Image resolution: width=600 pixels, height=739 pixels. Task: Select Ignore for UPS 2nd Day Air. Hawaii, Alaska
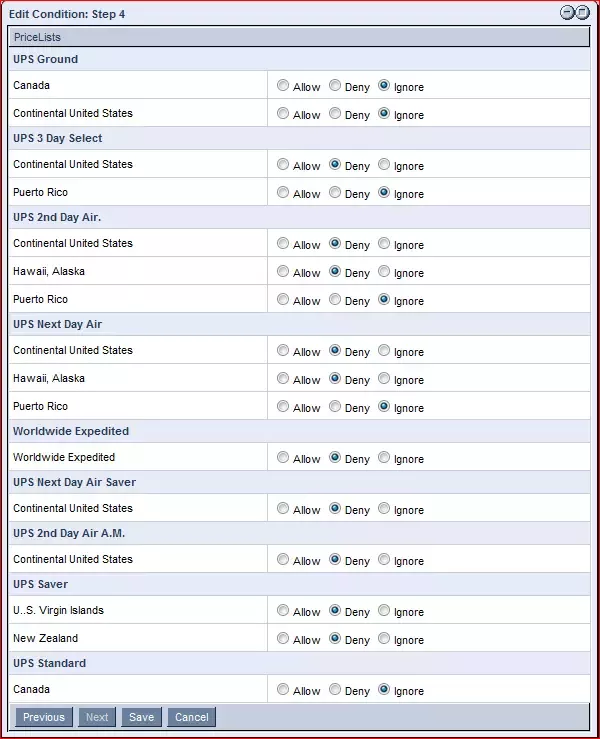coord(384,271)
